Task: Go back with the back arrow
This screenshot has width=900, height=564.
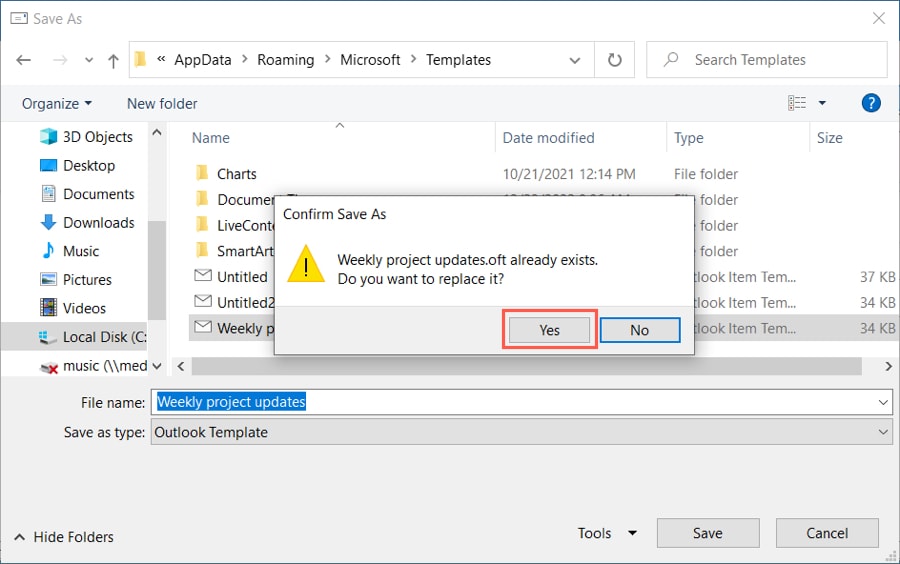Action: point(24,60)
